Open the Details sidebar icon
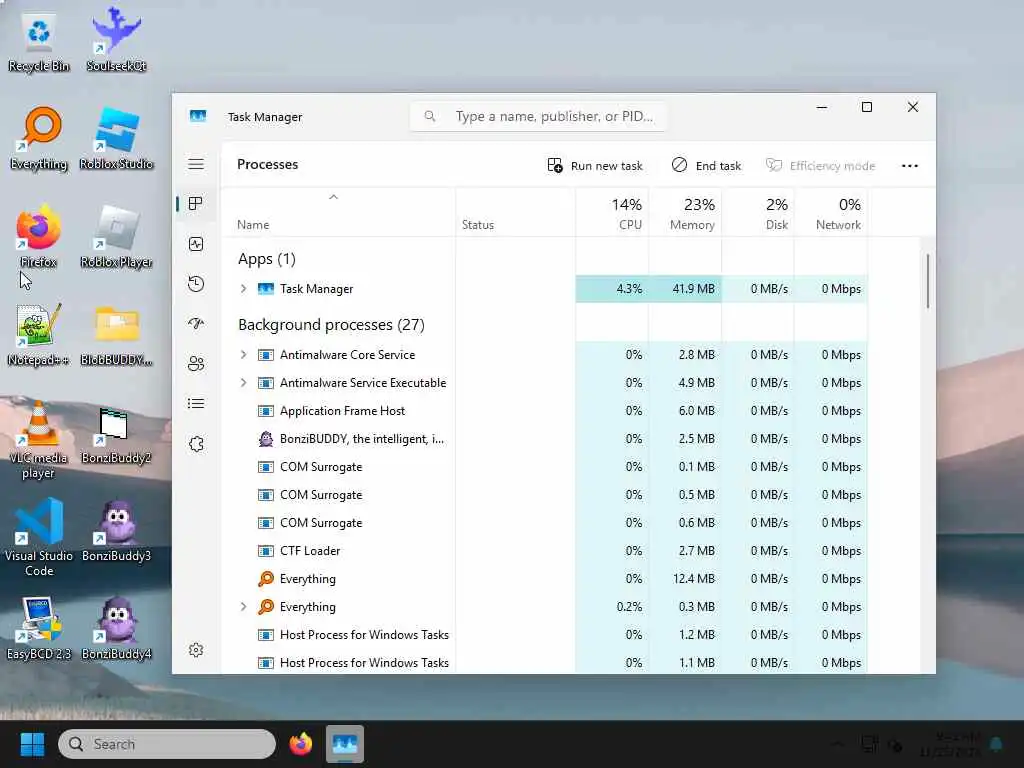Screen dimensions: 1024x768 point(196,403)
